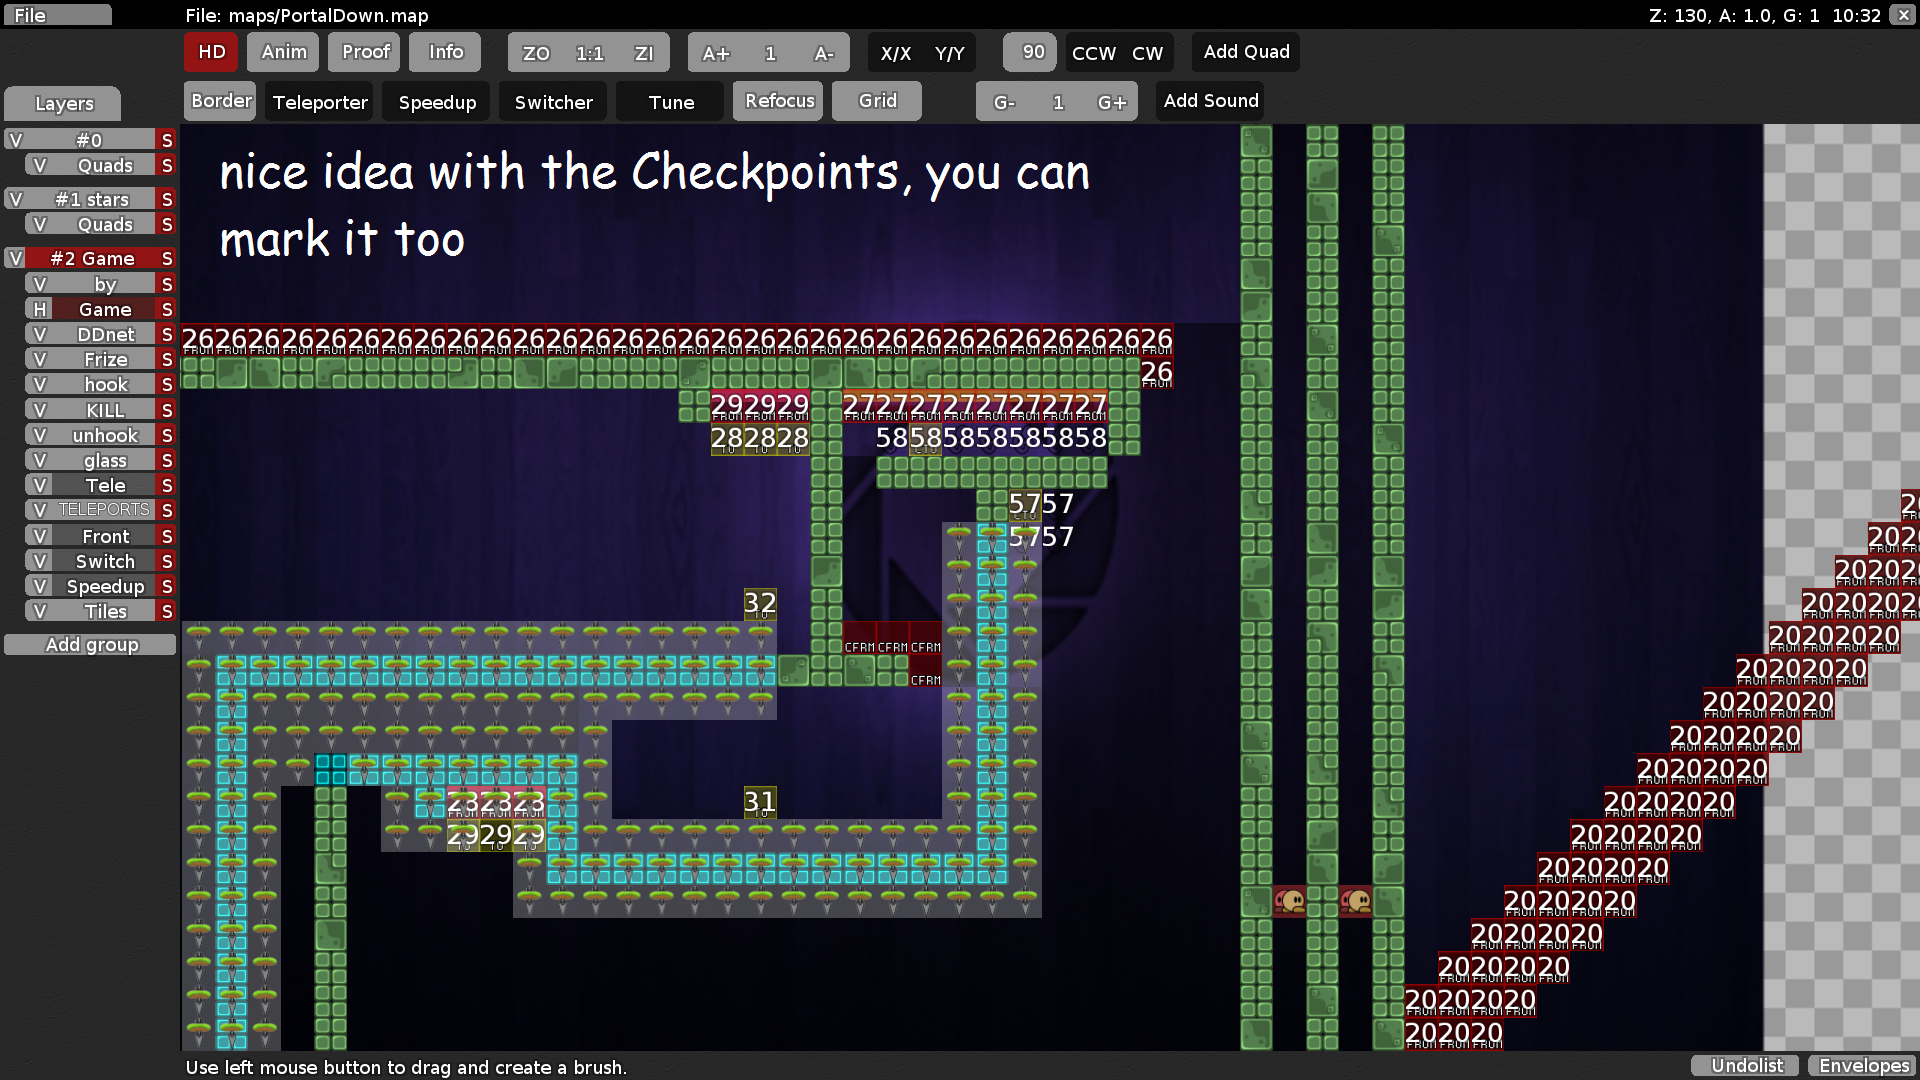Open the File menu
Viewport: 1920px width, 1080px height.
57,15
